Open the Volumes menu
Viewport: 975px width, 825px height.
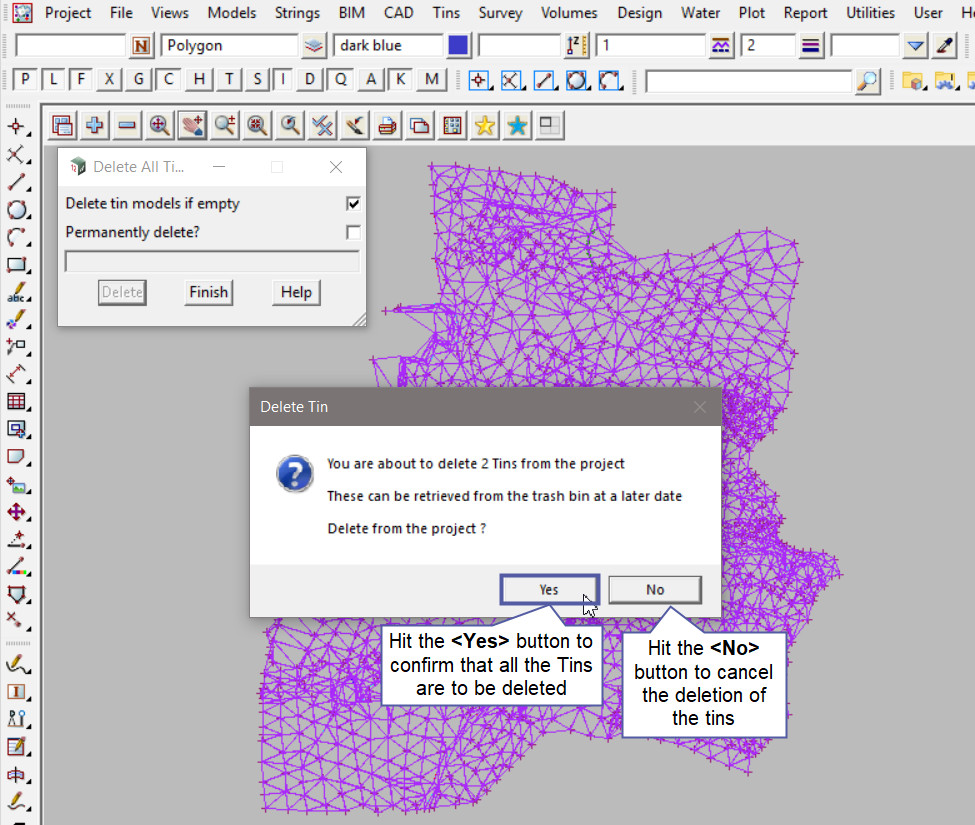pyautogui.click(x=569, y=12)
